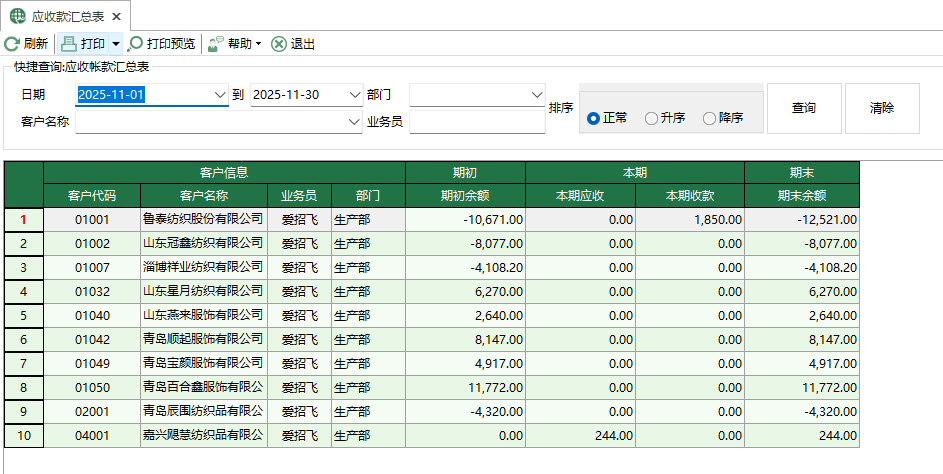
Task: Click customer code cell 01001
Action: pyautogui.click(x=92, y=220)
